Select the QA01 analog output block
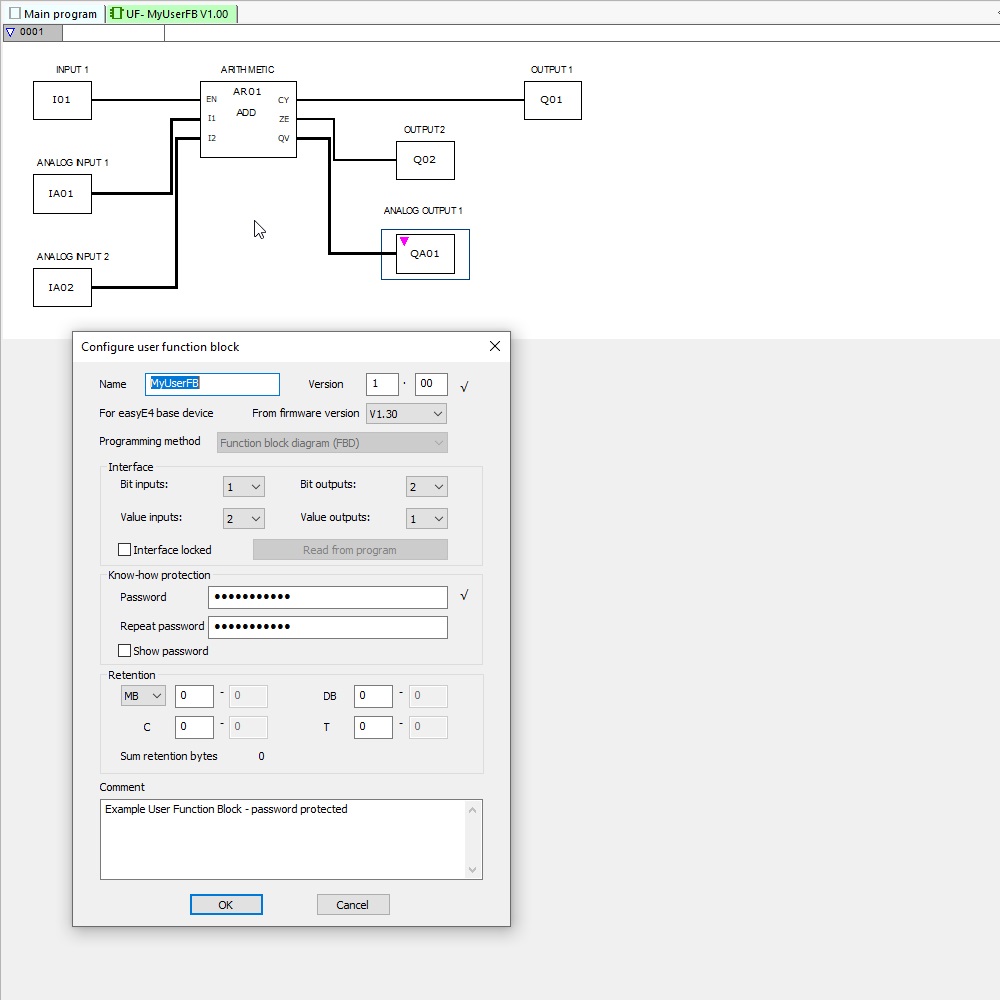Image resolution: width=1000 pixels, height=1000 pixels. (425, 254)
